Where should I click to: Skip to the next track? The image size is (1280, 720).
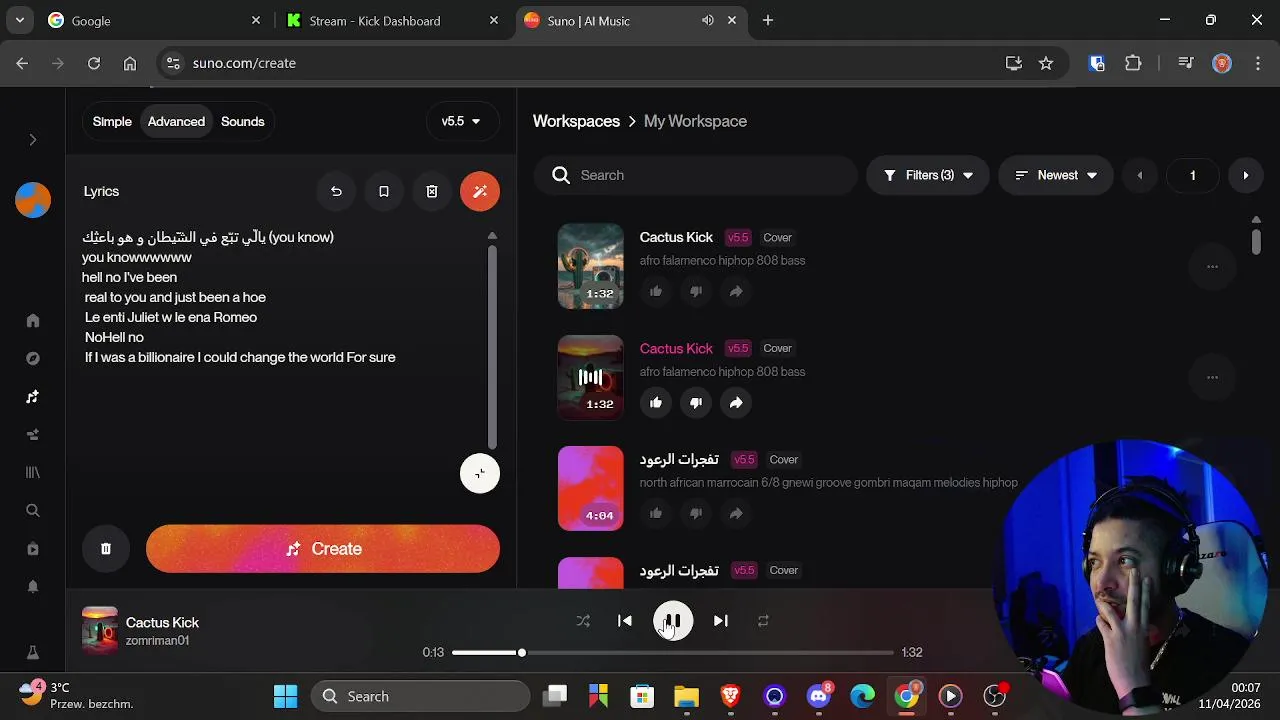720,621
